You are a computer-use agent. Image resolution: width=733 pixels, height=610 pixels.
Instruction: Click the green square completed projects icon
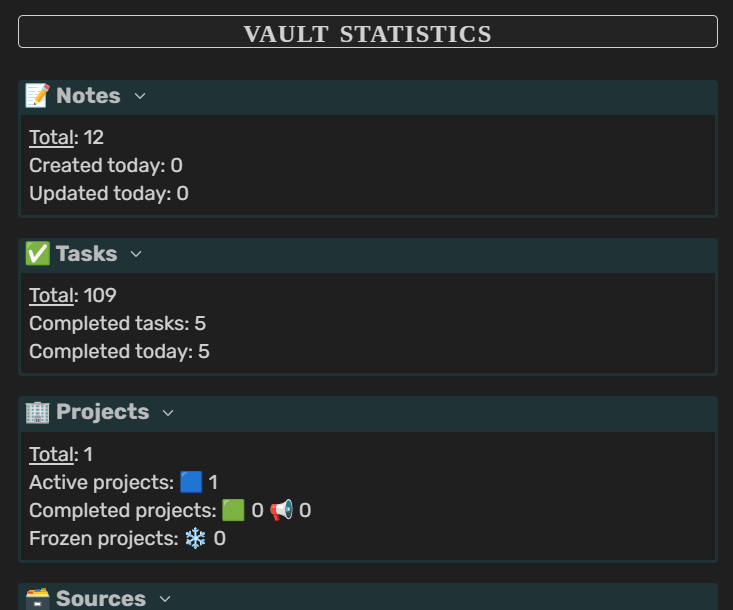(233, 510)
